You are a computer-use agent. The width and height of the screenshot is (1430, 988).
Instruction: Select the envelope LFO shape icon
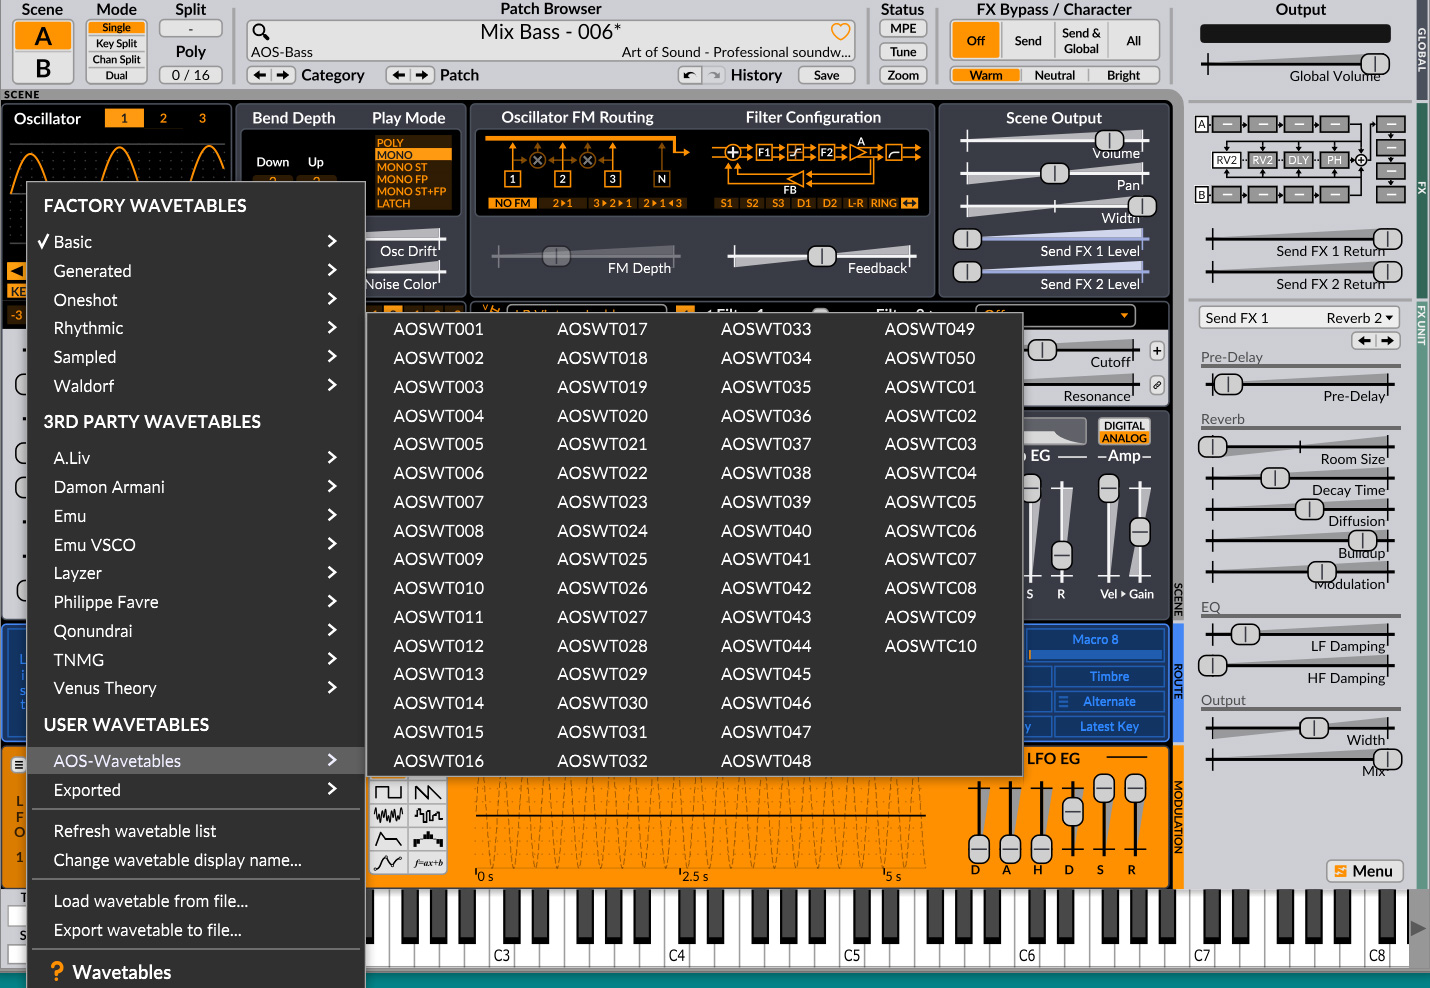[388, 838]
